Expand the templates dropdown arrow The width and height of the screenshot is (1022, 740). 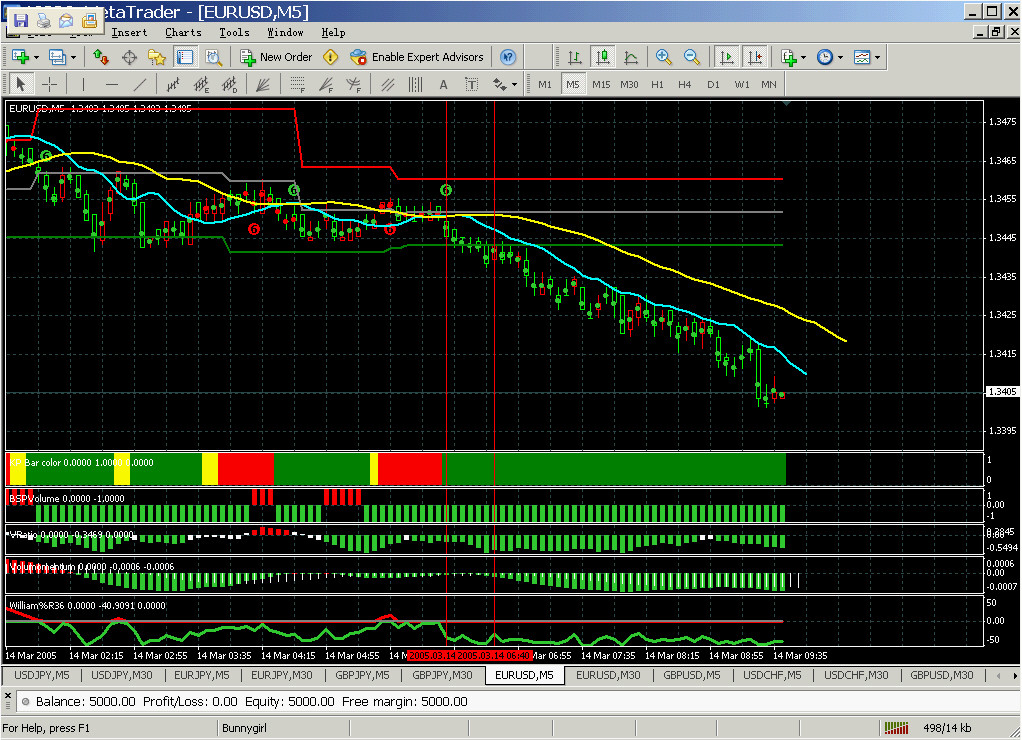click(x=877, y=57)
